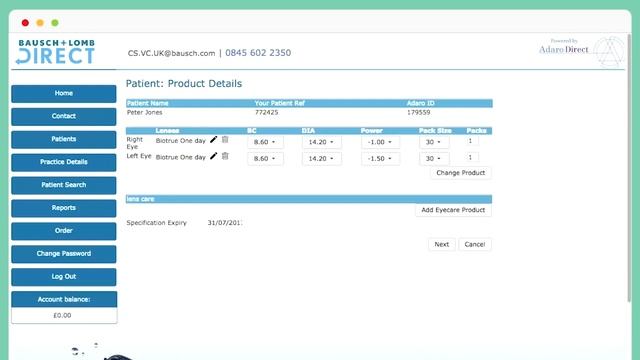640x360 pixels.
Task: Click the yellow minimize window dot
Action: (40, 23)
